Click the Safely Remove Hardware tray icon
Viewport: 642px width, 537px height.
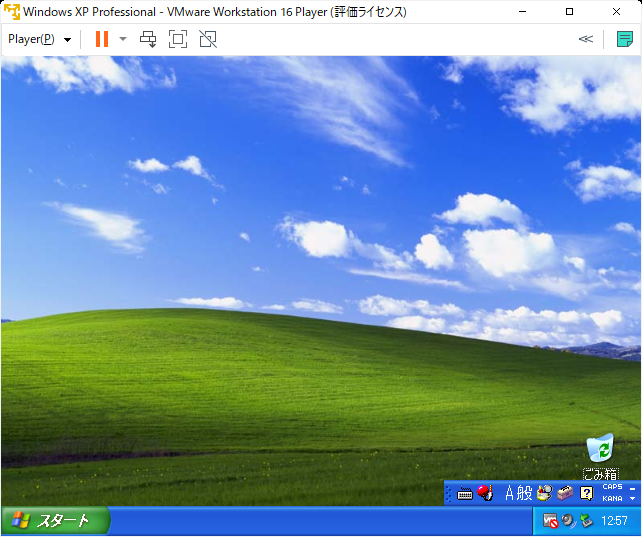587,521
